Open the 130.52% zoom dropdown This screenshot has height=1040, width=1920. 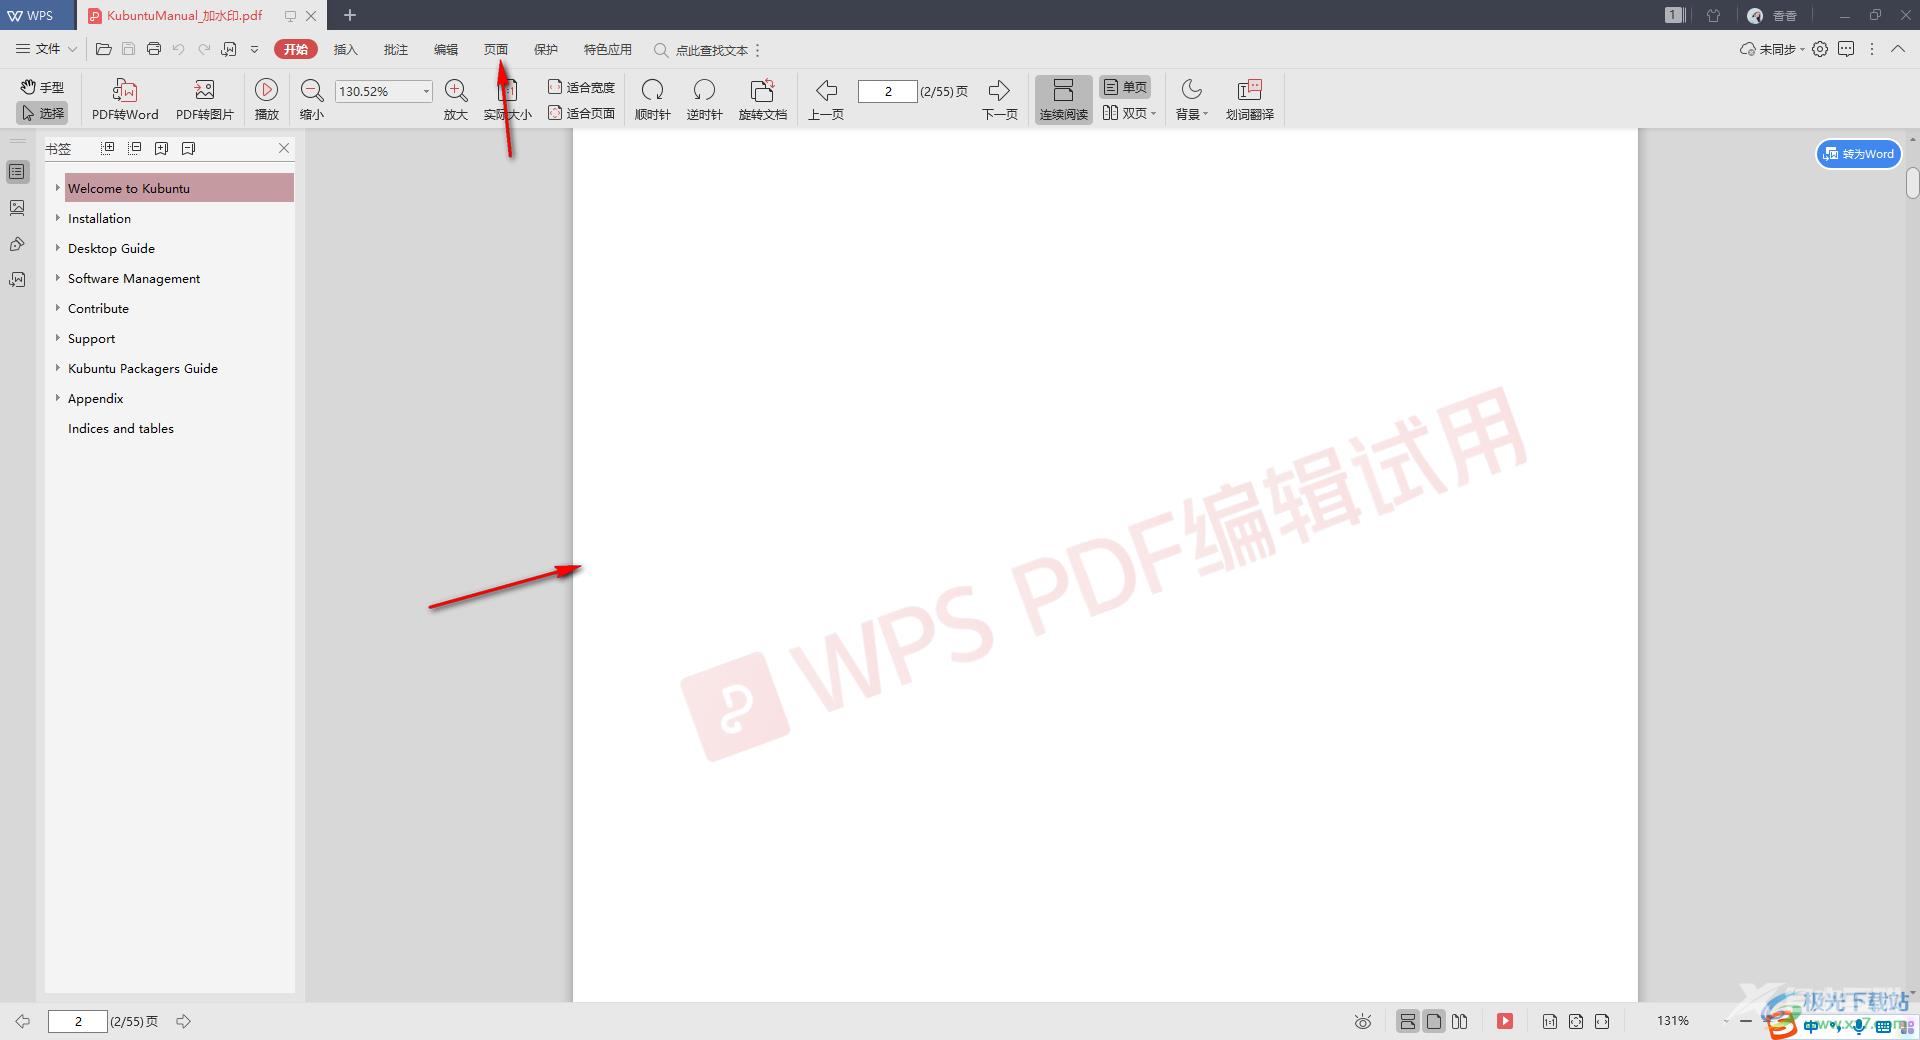(426, 91)
